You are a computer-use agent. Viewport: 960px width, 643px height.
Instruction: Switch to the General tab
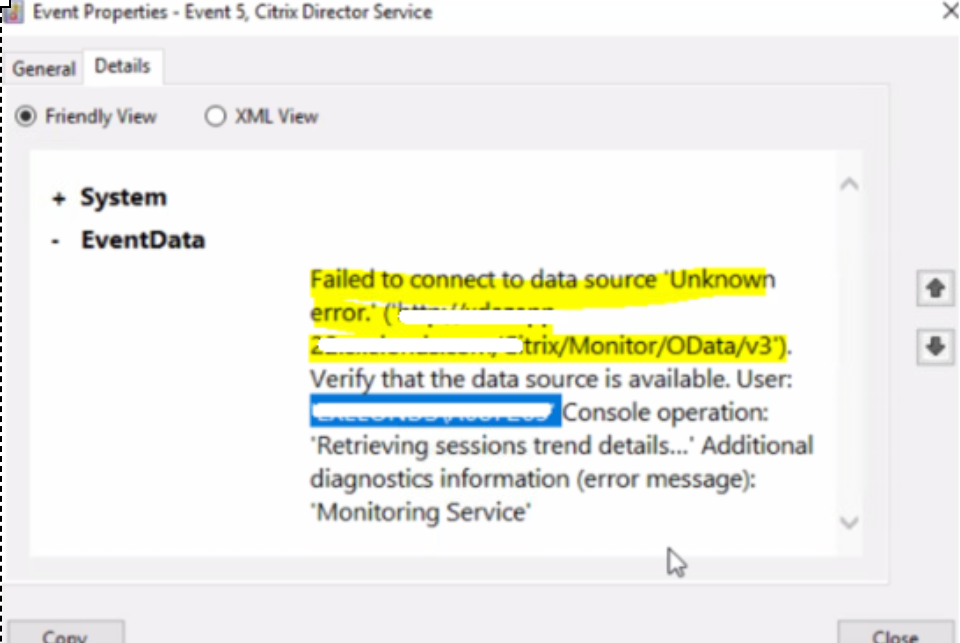[43, 69]
